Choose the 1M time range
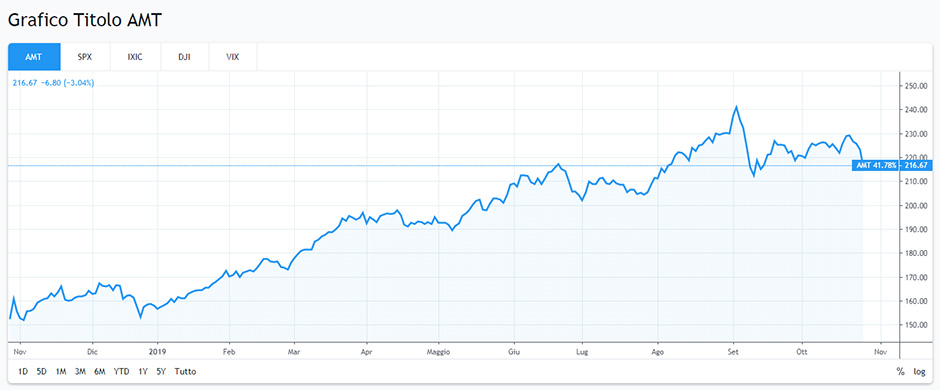The width and height of the screenshot is (940, 390). point(61,371)
